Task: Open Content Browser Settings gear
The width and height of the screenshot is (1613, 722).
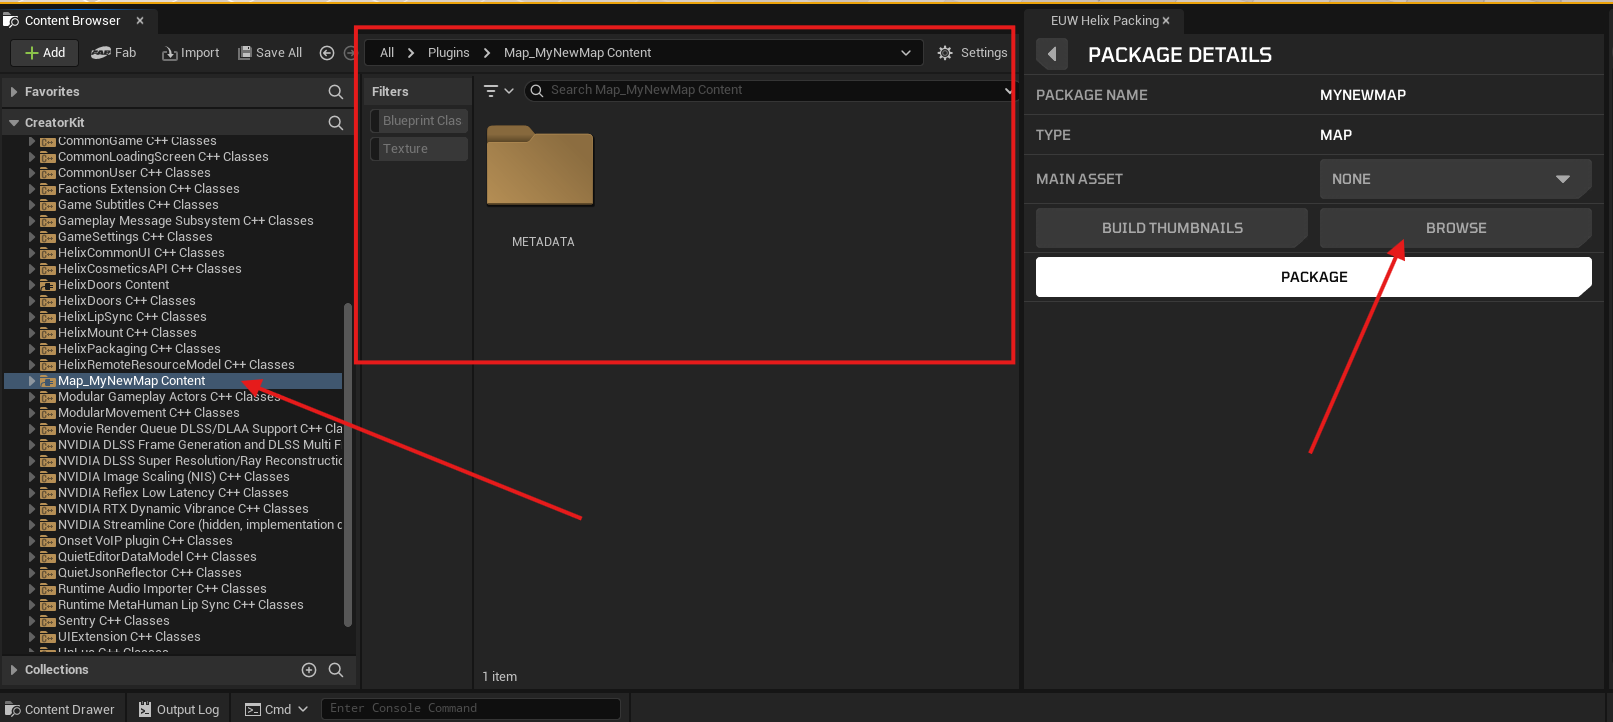Action: (x=972, y=53)
